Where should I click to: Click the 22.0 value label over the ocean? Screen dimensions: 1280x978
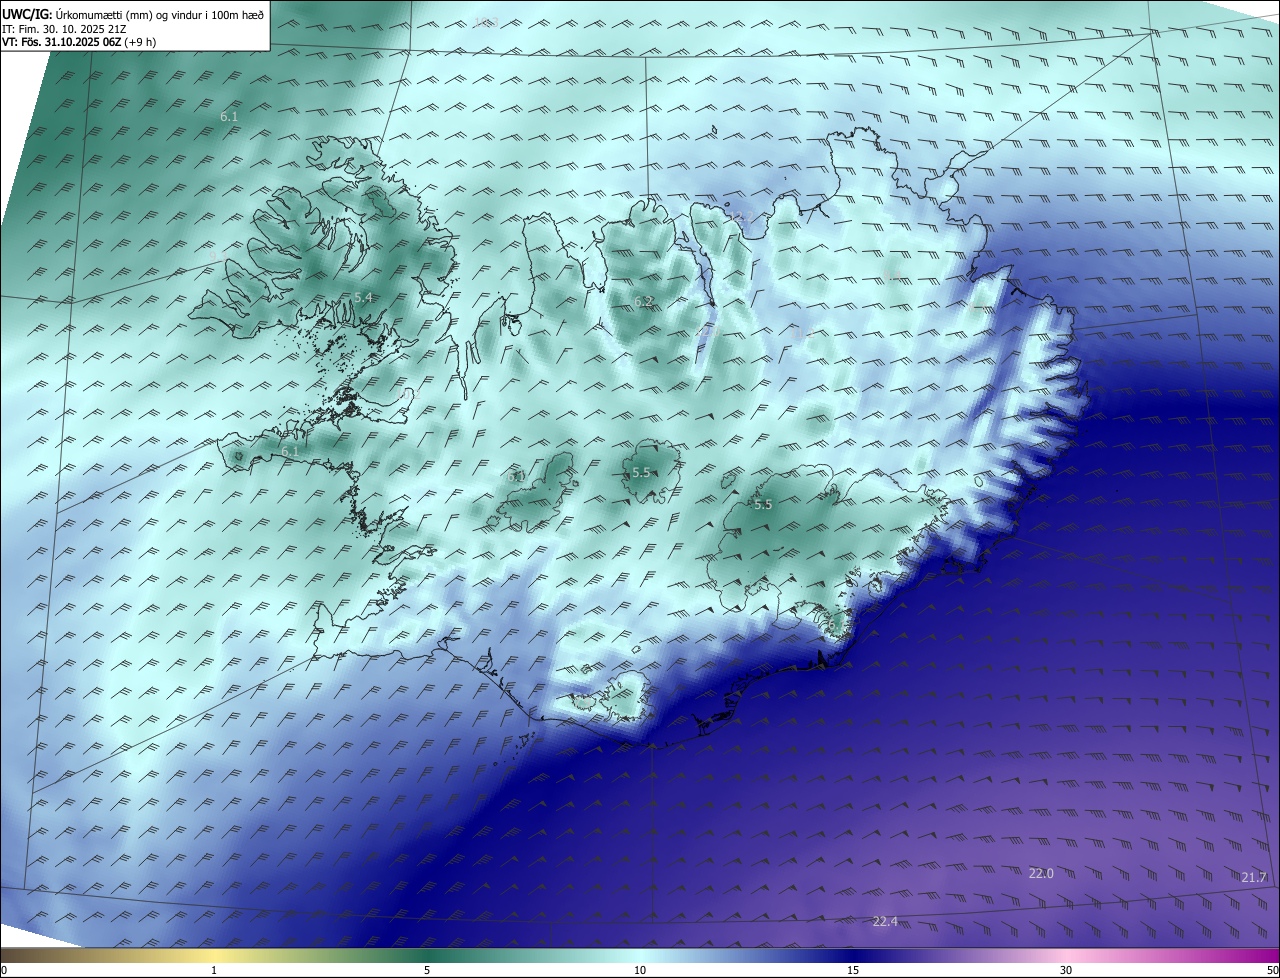(x=1041, y=873)
